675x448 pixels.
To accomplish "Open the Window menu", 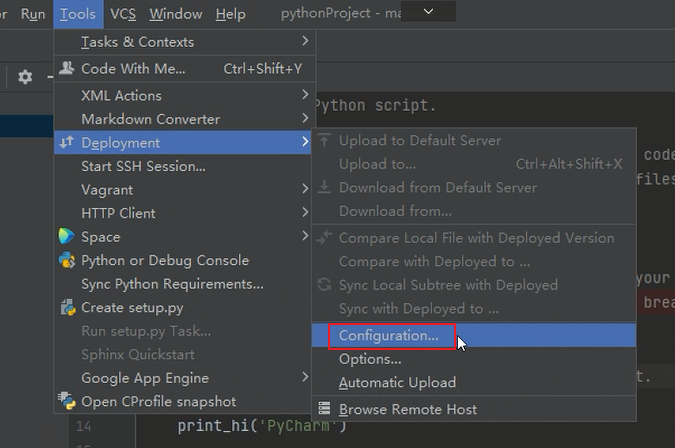I will (176, 14).
